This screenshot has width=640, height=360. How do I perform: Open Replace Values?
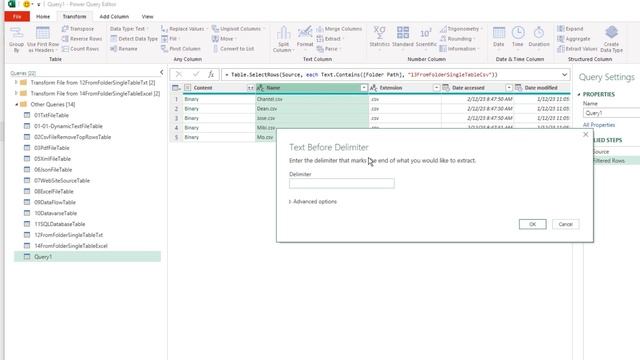coord(184,29)
